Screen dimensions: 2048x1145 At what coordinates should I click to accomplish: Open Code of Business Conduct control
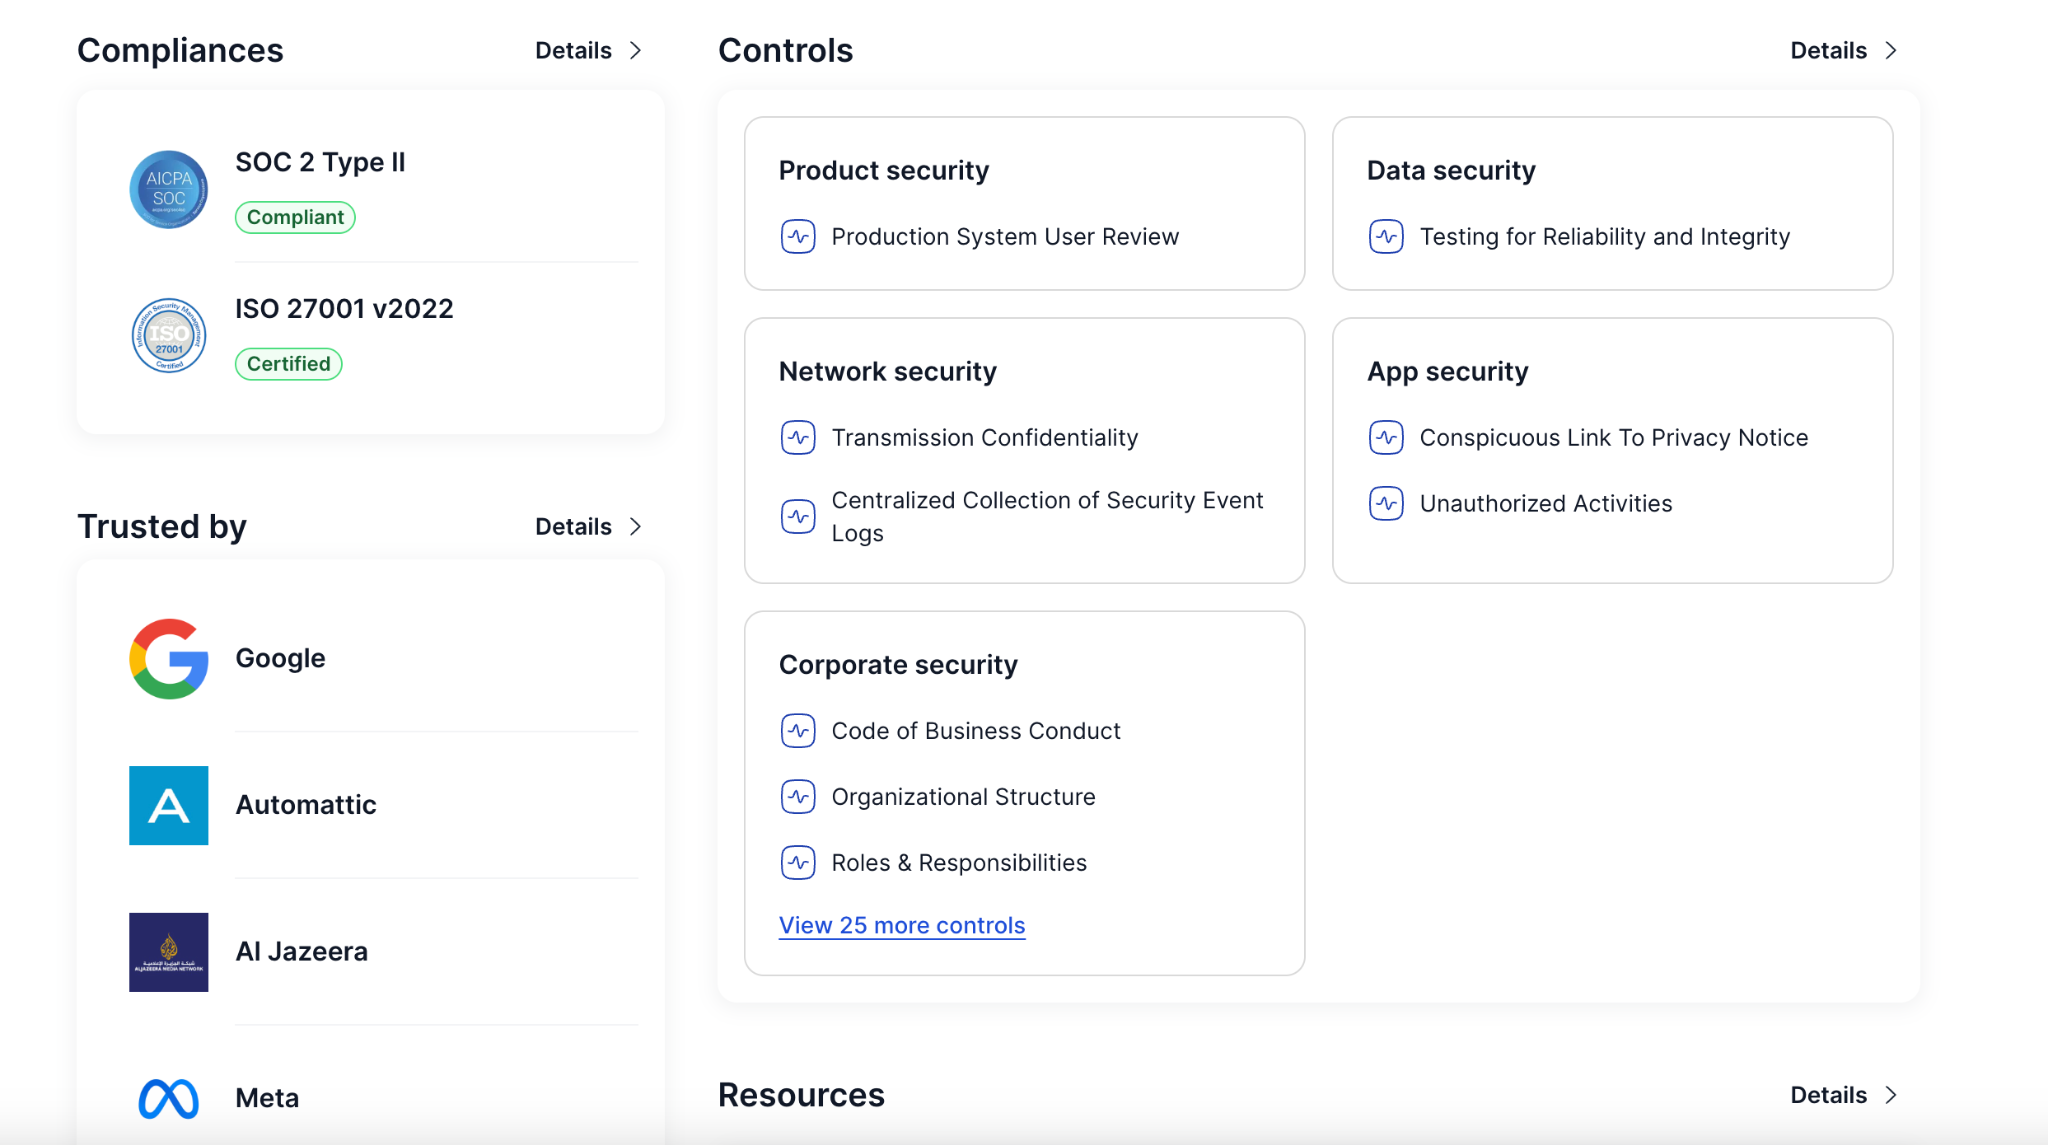tap(975, 731)
